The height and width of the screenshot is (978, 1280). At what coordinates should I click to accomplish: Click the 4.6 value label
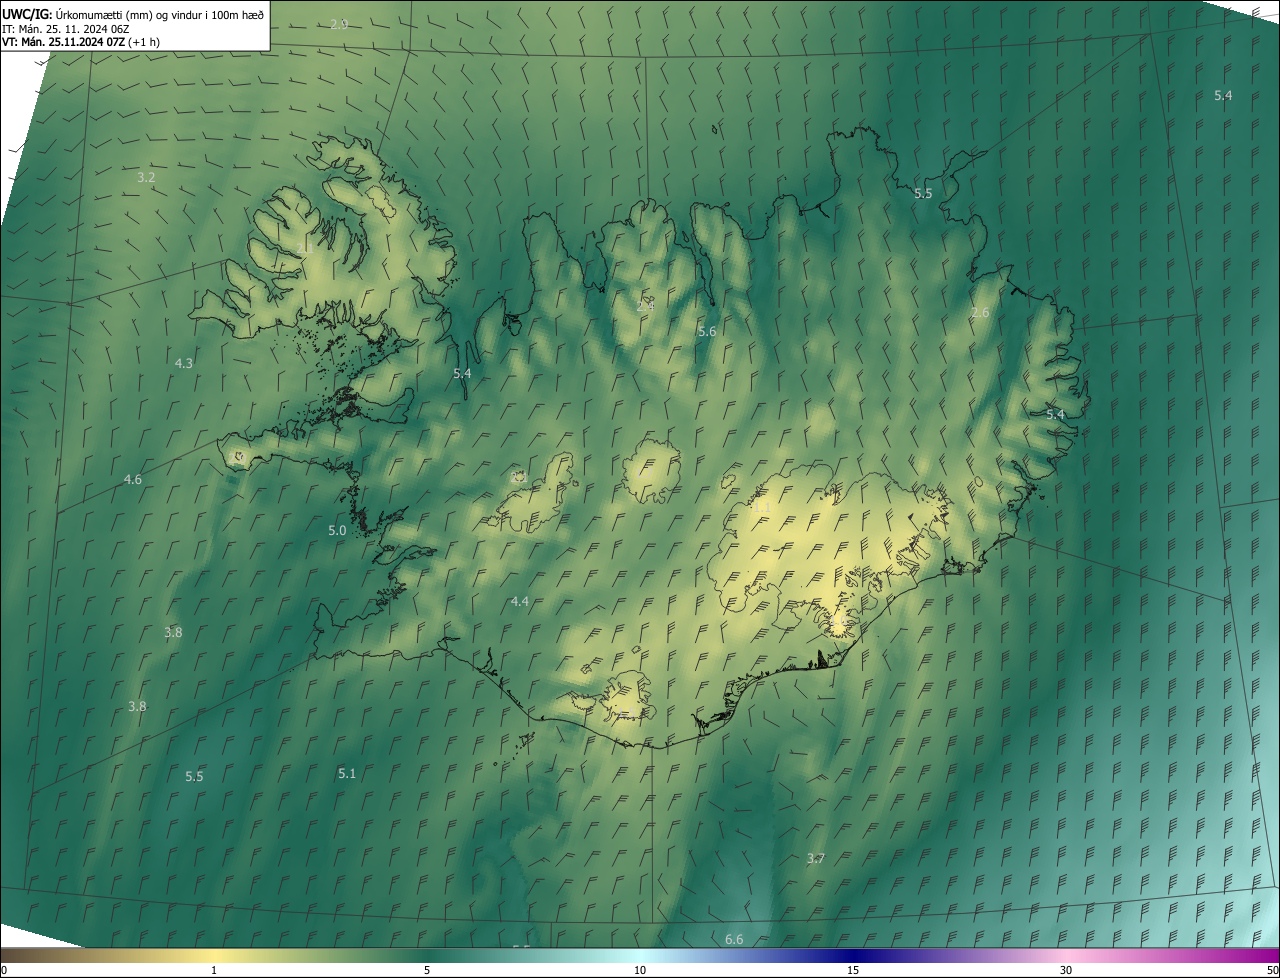point(133,480)
